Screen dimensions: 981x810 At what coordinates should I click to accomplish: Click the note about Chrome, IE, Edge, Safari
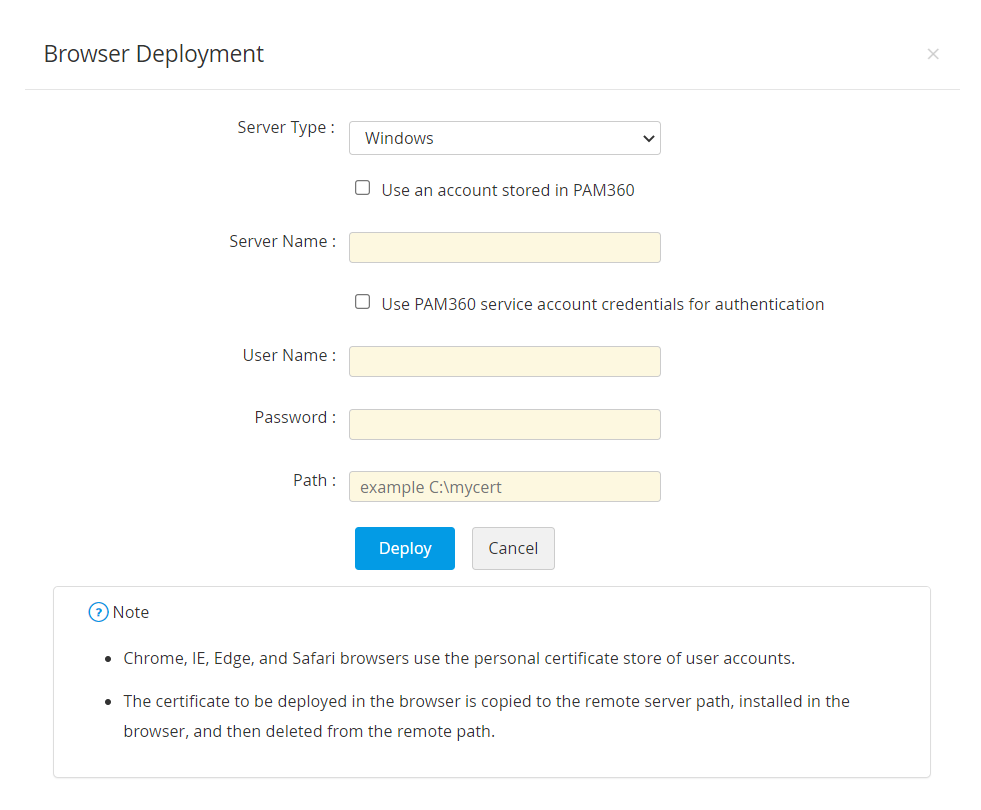(458, 659)
